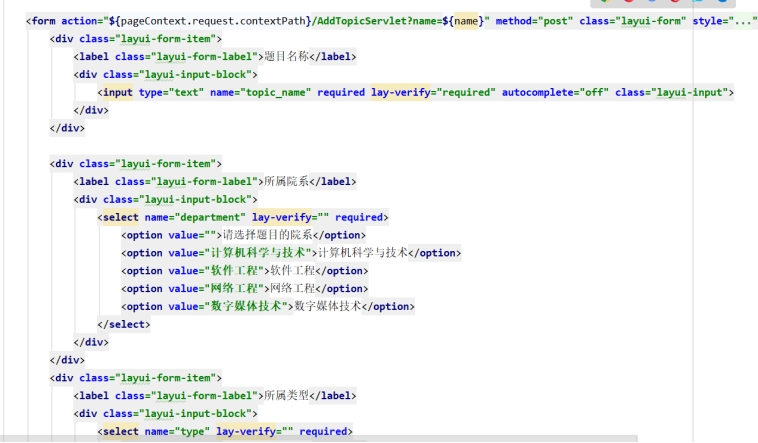Click the 请选择题目的院系 option text
The width and height of the screenshot is (758, 443).
(267, 235)
